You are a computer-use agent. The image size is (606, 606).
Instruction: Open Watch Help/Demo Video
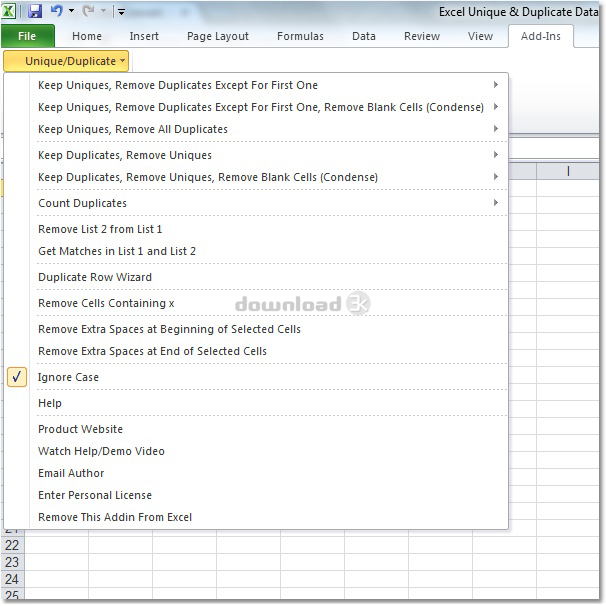(101, 451)
